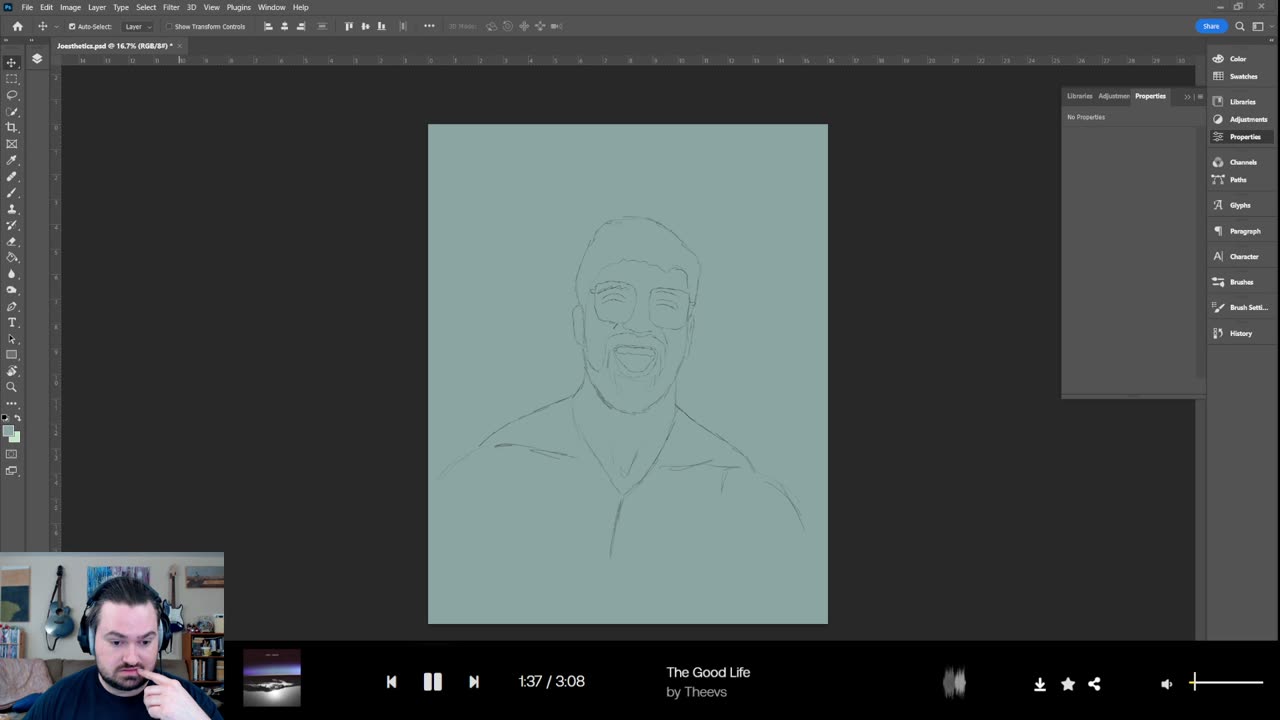Screen dimensions: 1280x720
Task: Select the Horizontal Type tool
Action: click(12, 322)
